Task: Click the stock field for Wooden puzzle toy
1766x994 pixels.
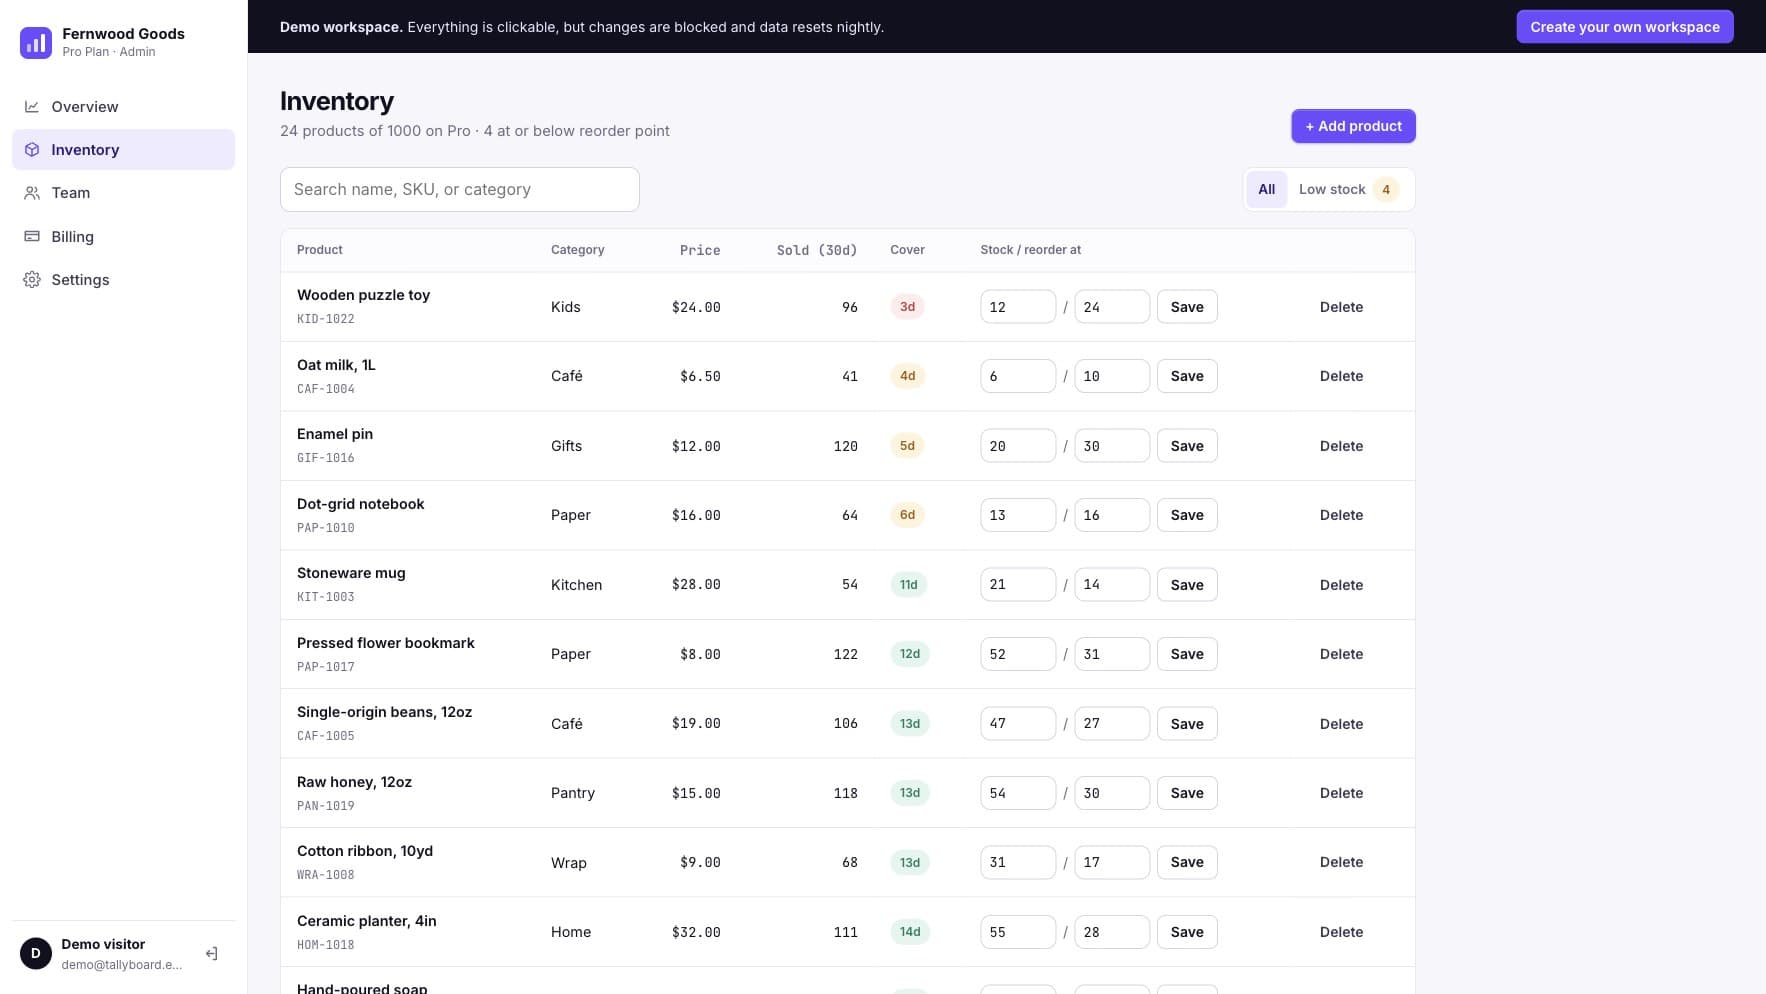Action: coord(1018,307)
